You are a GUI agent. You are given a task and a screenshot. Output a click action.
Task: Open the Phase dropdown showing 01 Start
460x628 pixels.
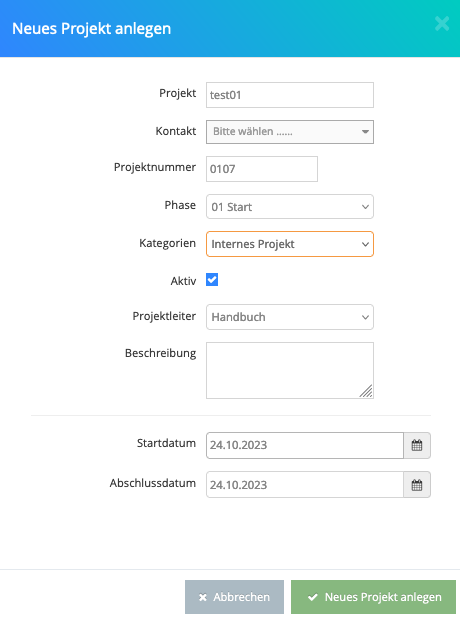[x=290, y=207]
